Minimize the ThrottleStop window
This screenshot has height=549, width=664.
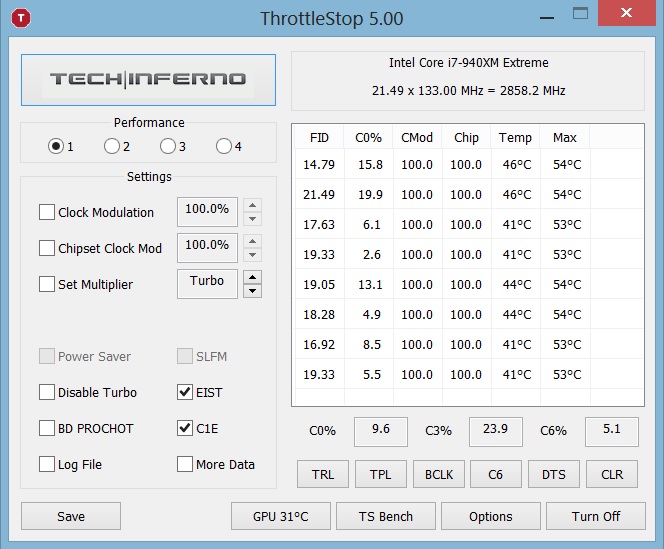547,18
